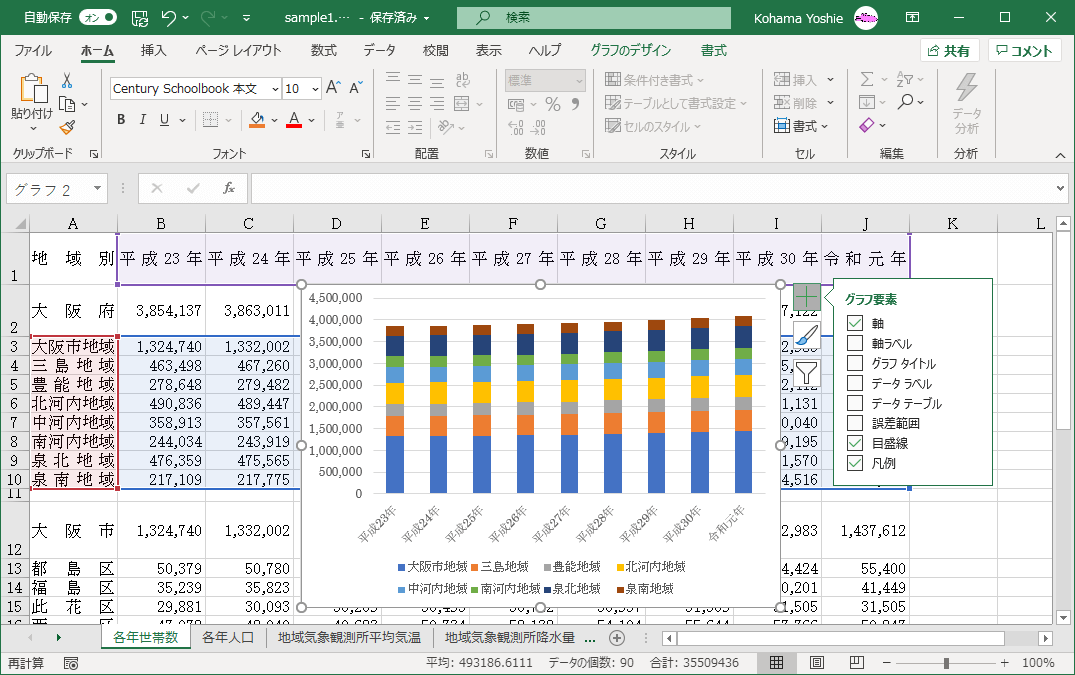This screenshot has width=1075, height=675.
Task: Uncheck the 凡例 checkbox
Action: click(x=855, y=464)
